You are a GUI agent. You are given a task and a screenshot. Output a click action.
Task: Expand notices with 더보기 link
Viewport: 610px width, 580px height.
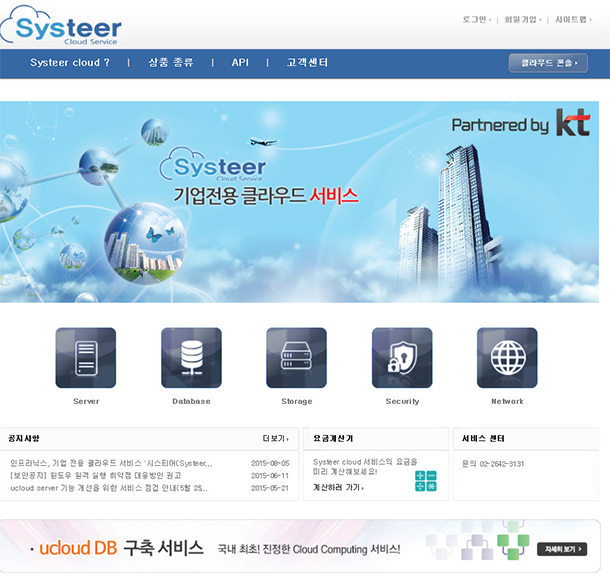(275, 438)
